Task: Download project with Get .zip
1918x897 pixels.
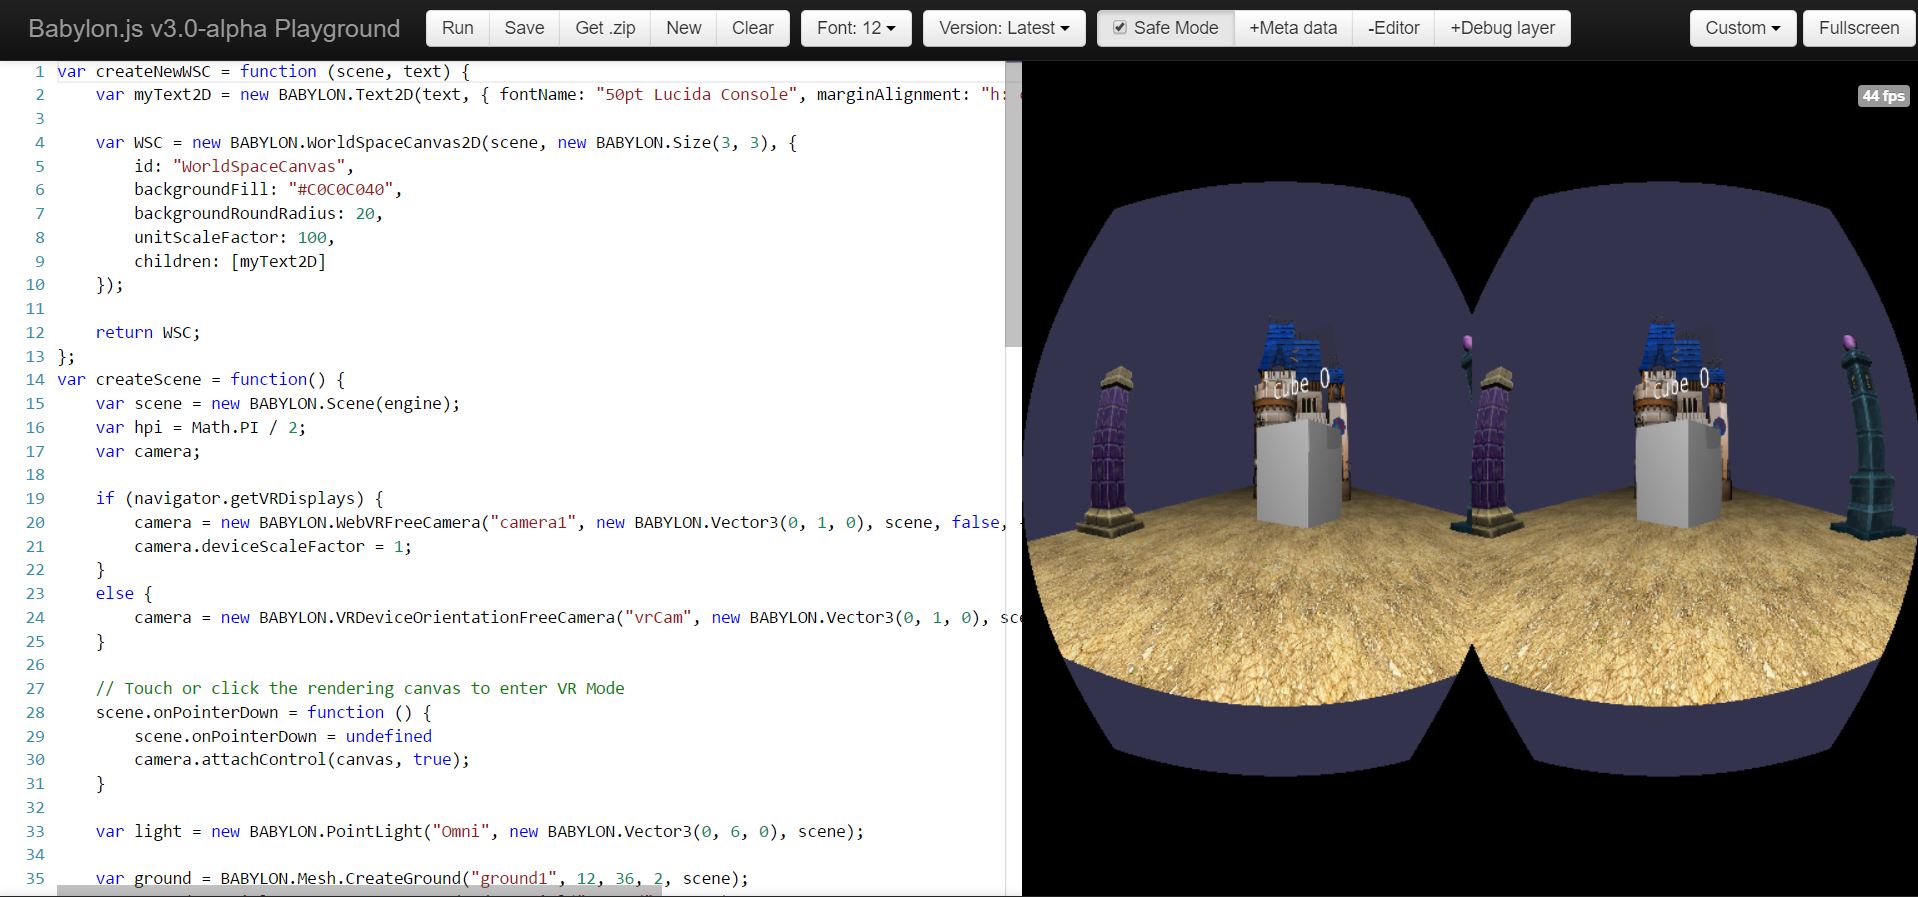Action: pyautogui.click(x=605, y=28)
